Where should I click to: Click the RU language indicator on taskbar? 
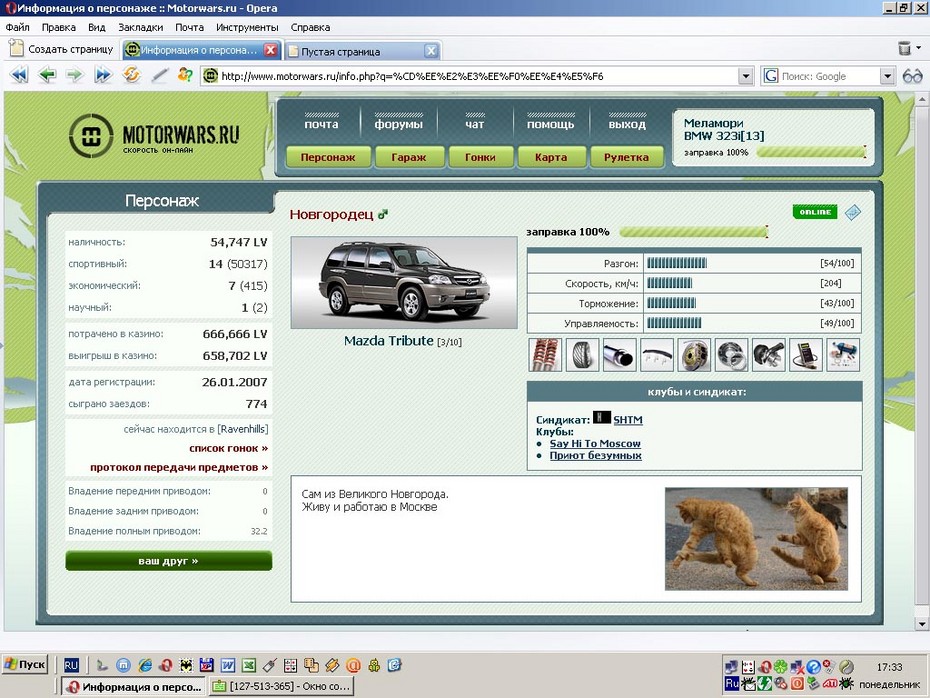[x=71, y=665]
